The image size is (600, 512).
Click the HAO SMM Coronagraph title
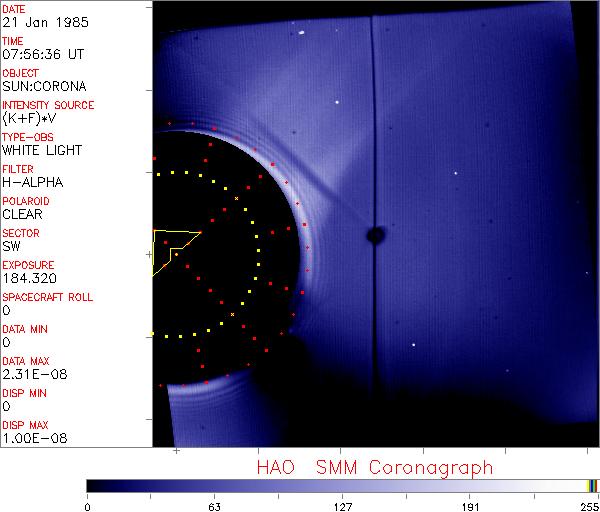coord(375,468)
